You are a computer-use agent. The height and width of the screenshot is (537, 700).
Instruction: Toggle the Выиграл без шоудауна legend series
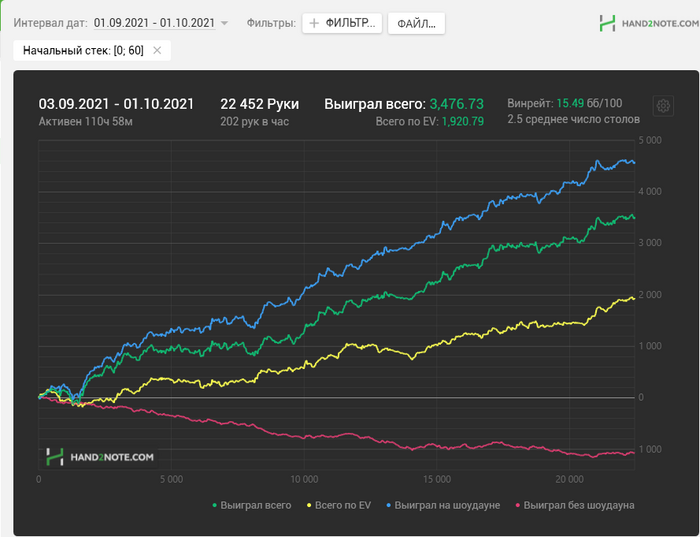pos(575,505)
